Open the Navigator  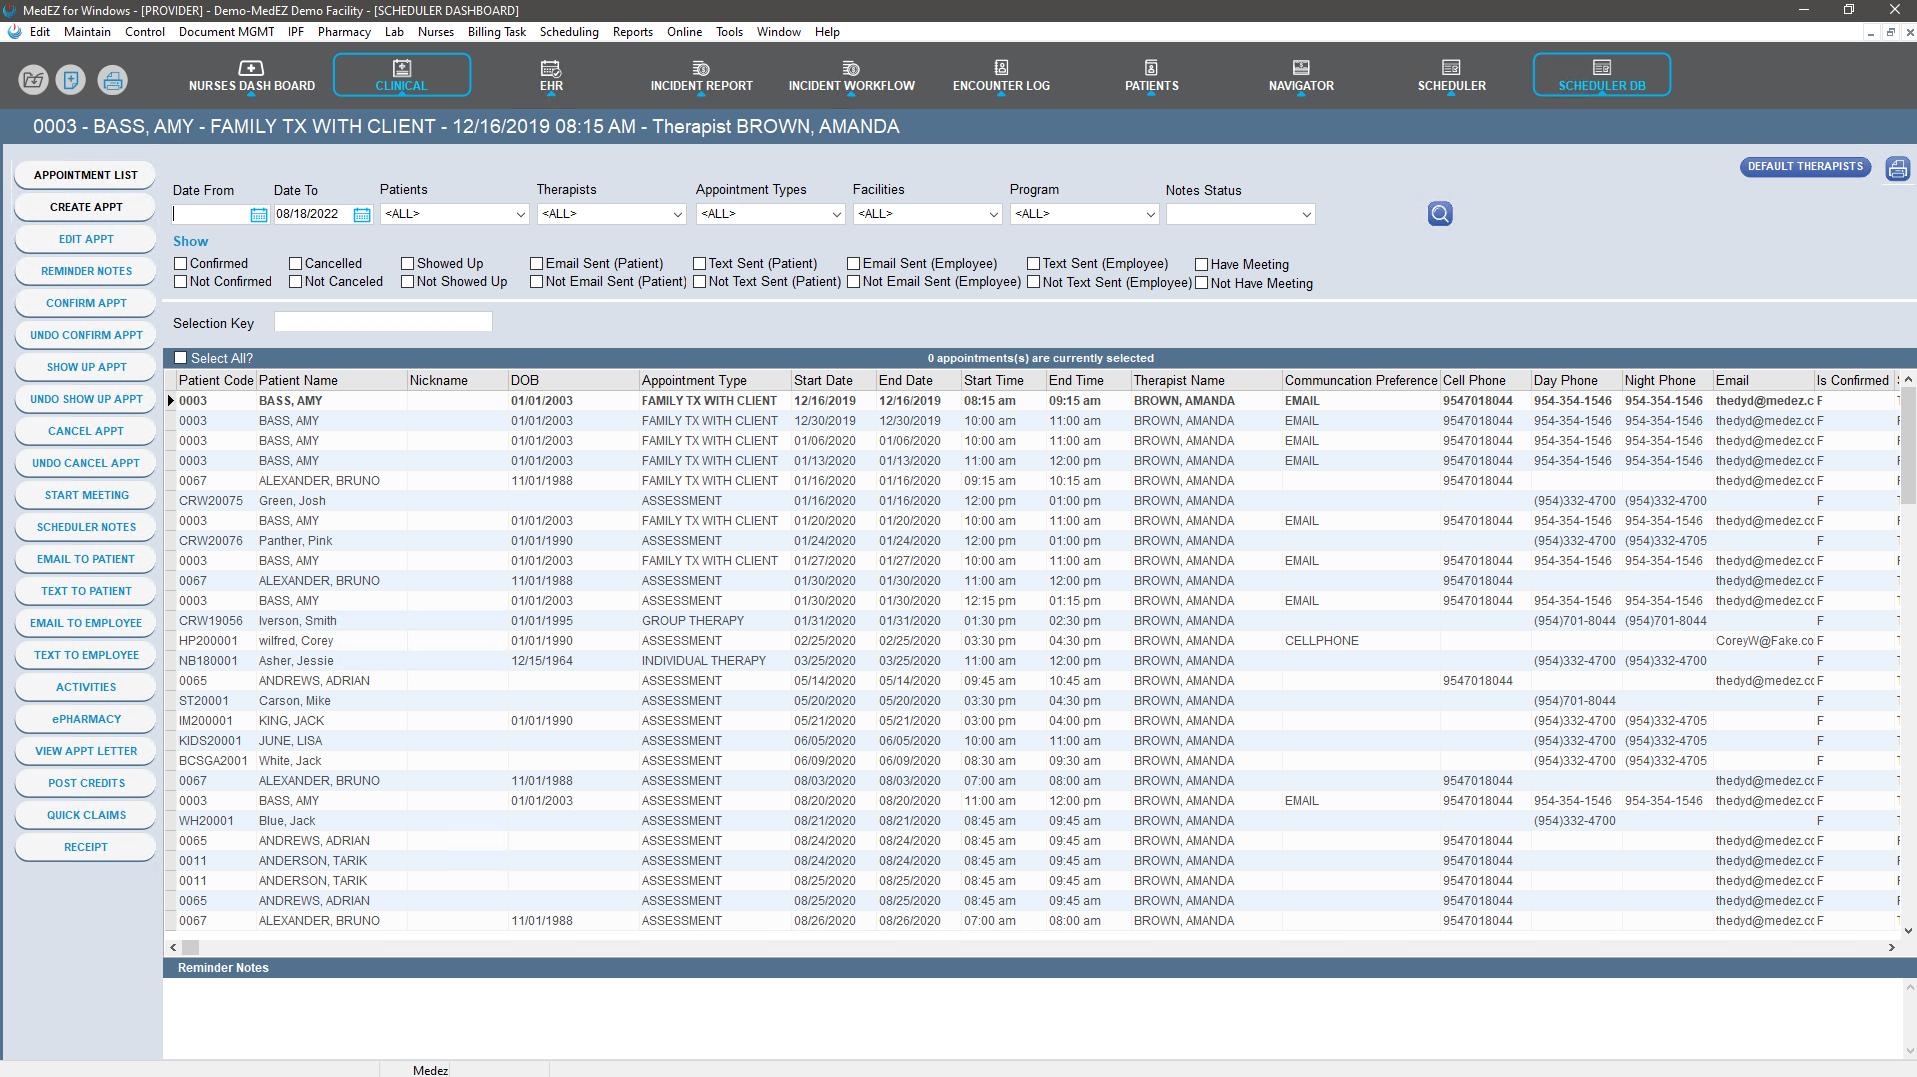tap(1301, 76)
